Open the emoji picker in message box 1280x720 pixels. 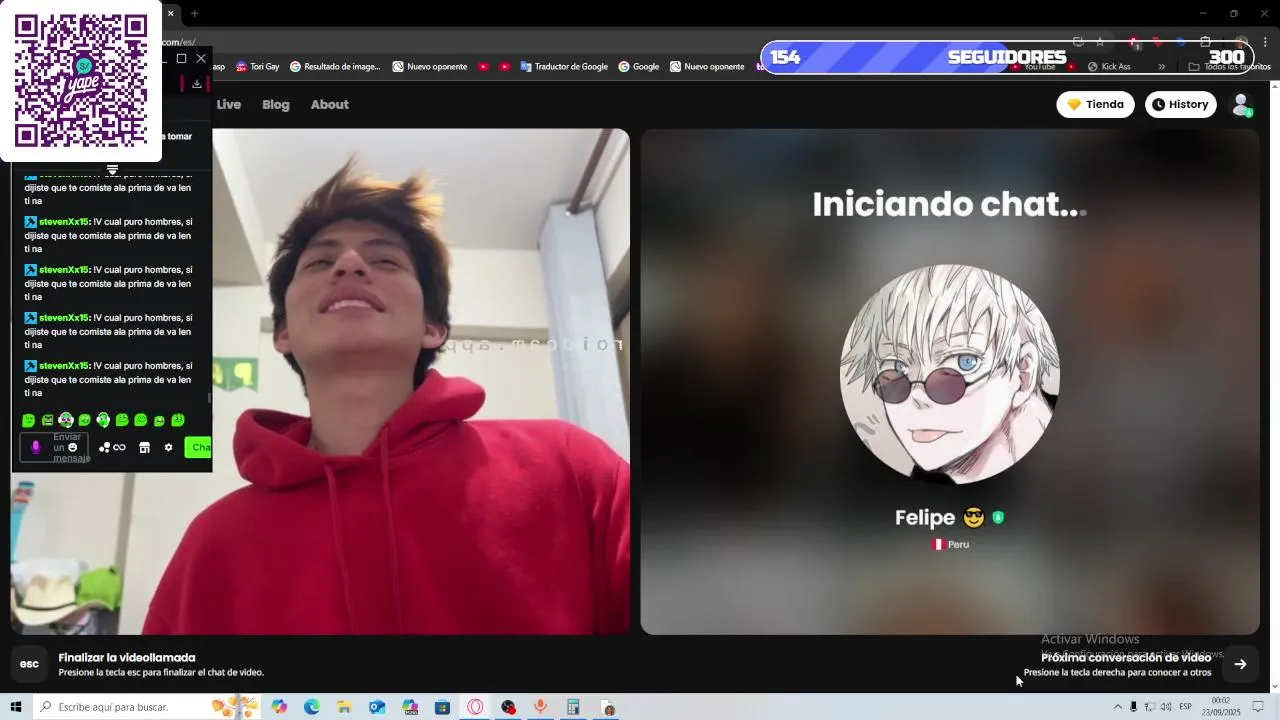tap(73, 447)
